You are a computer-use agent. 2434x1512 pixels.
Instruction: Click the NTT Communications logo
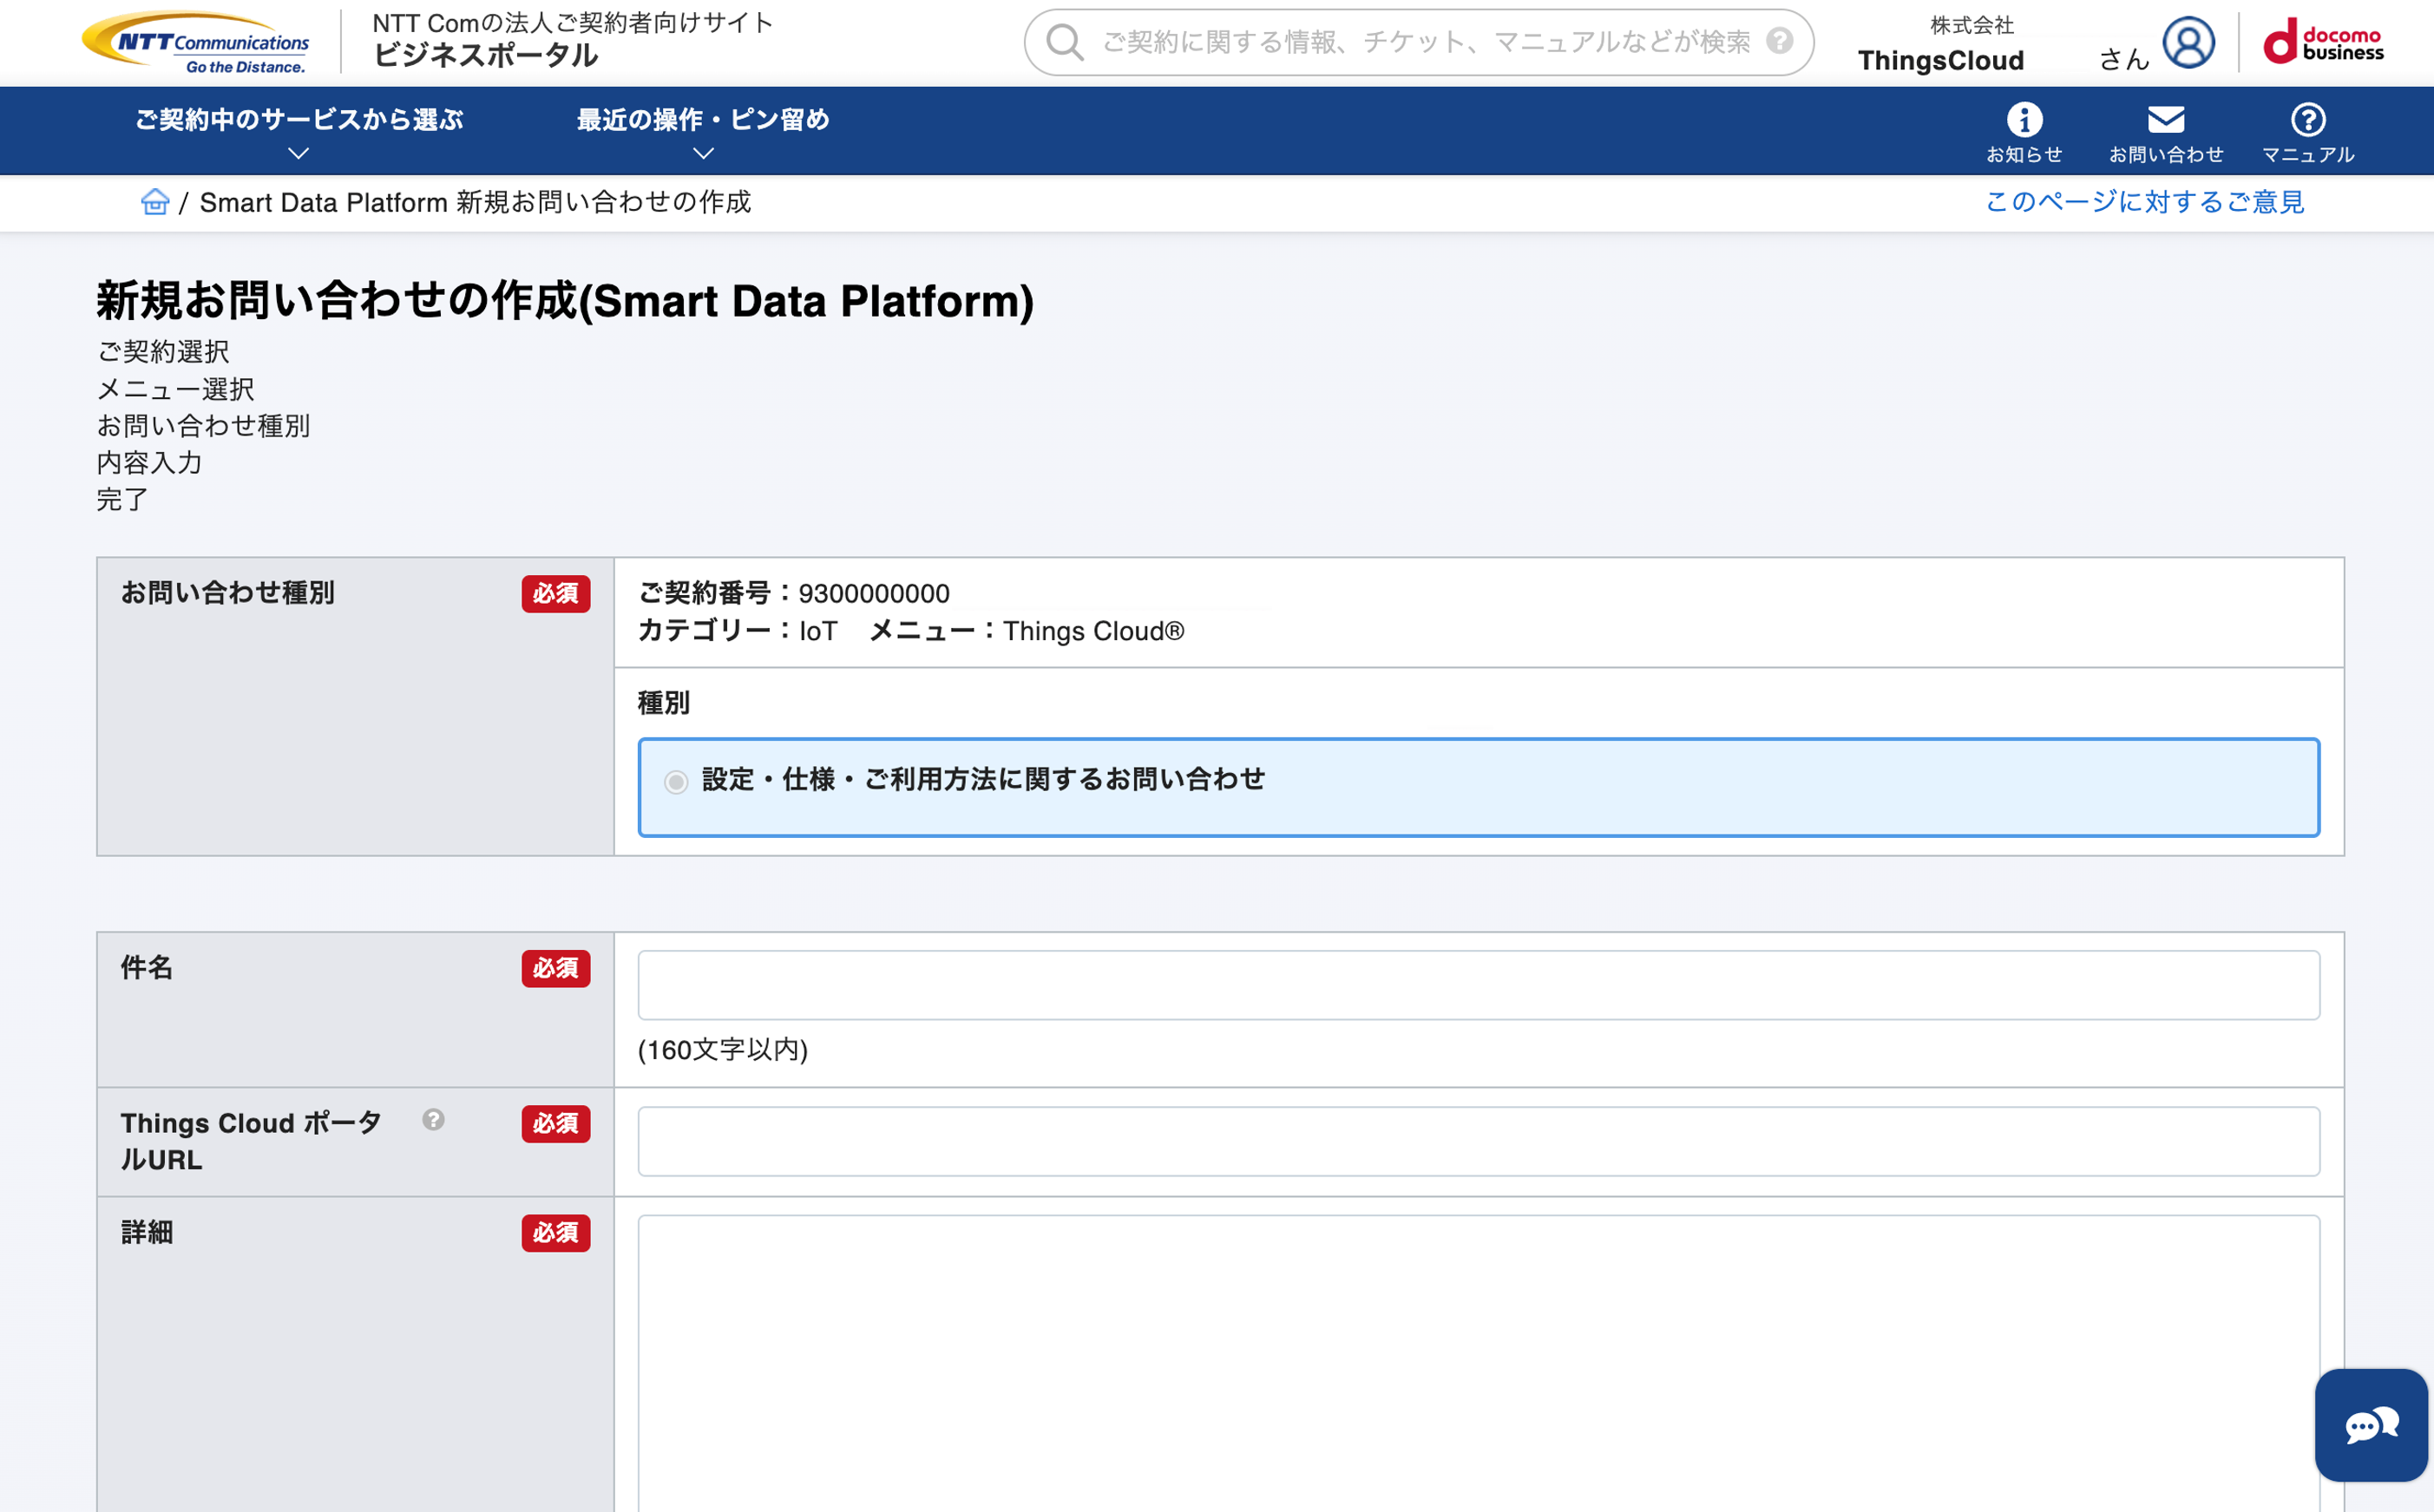[x=196, y=43]
